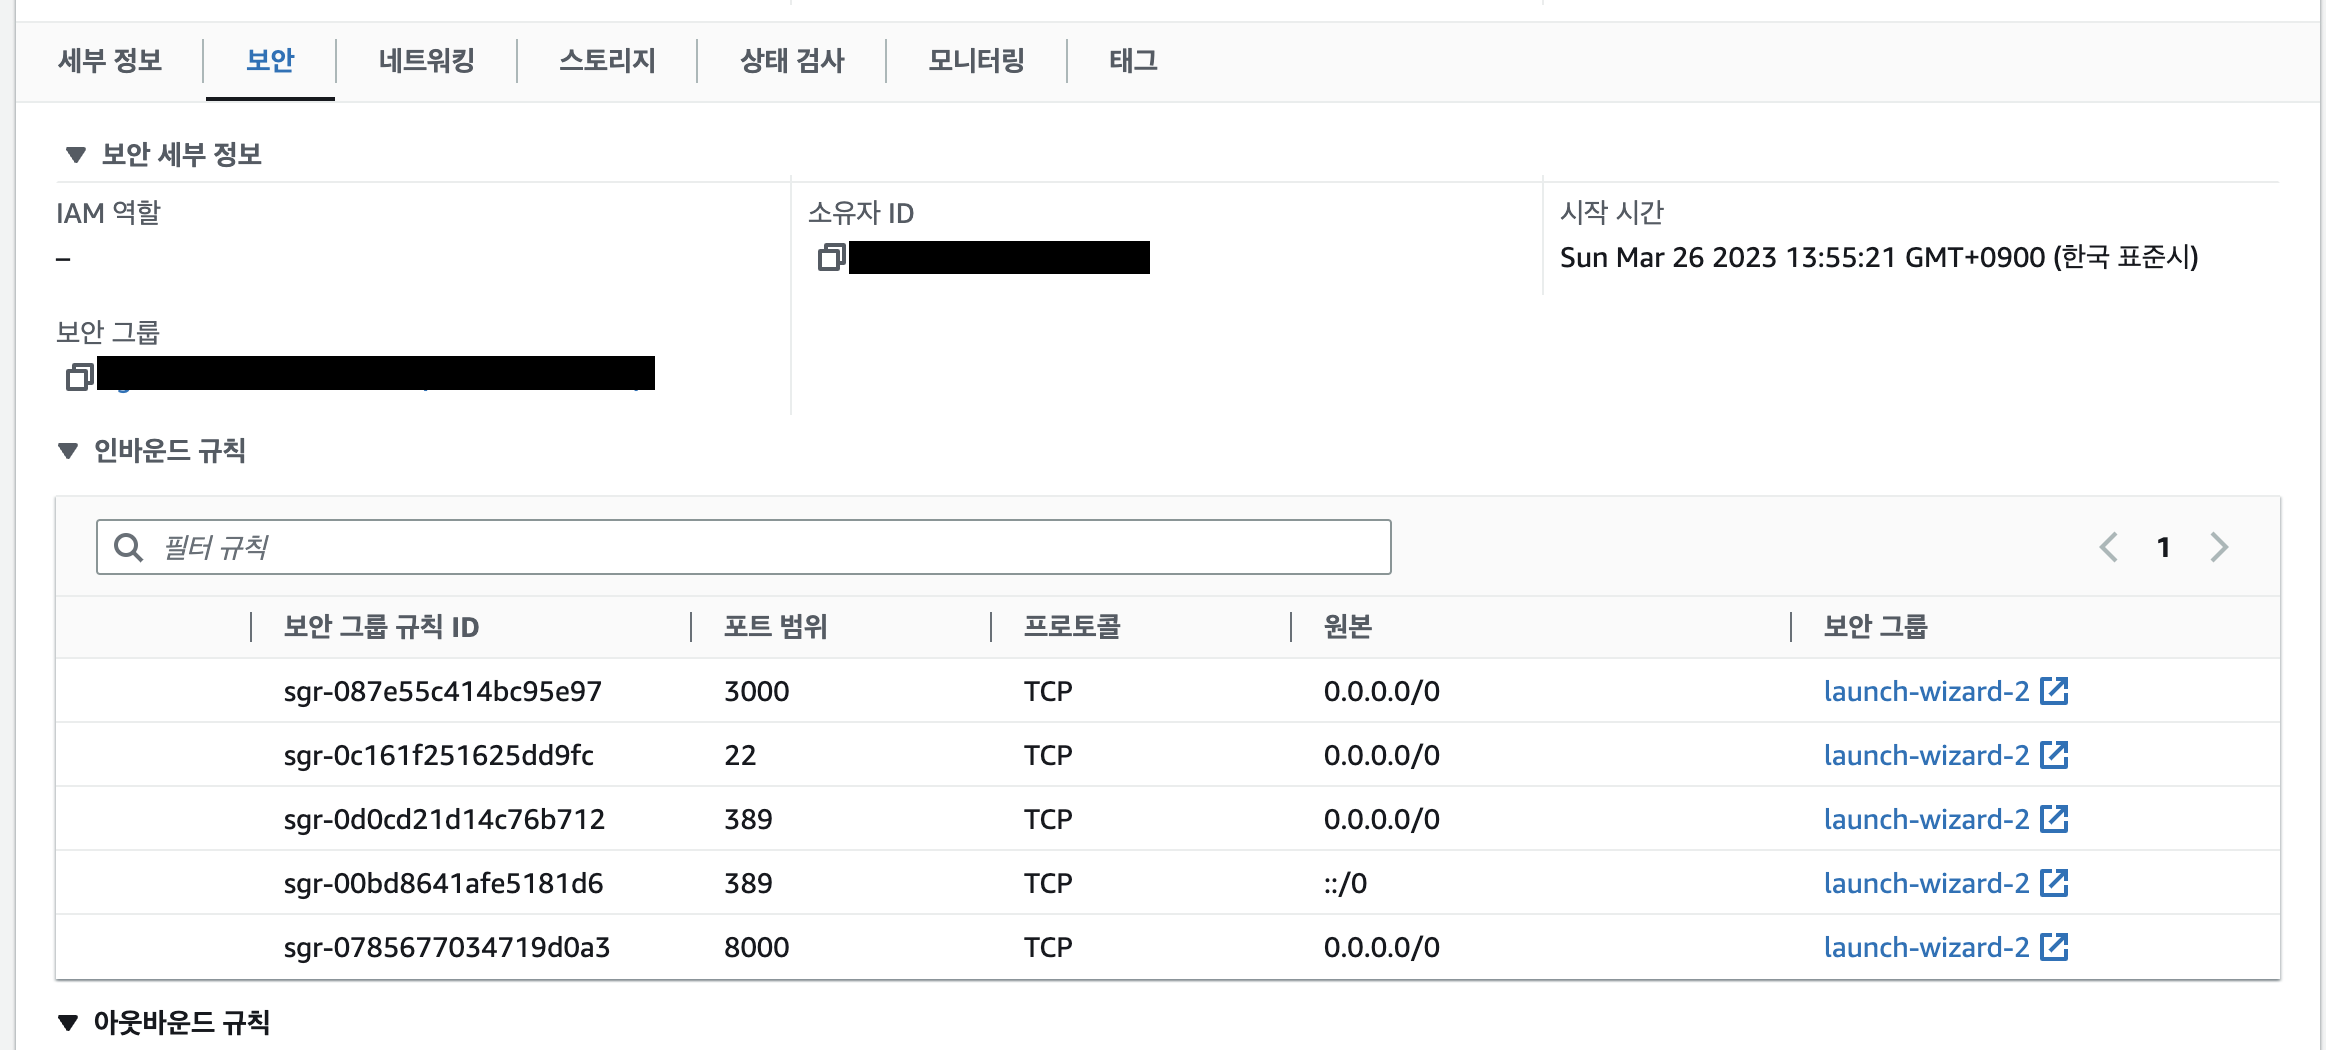This screenshot has width=2326, height=1050.
Task: Click the ::/0 source value
Action: [1345, 883]
